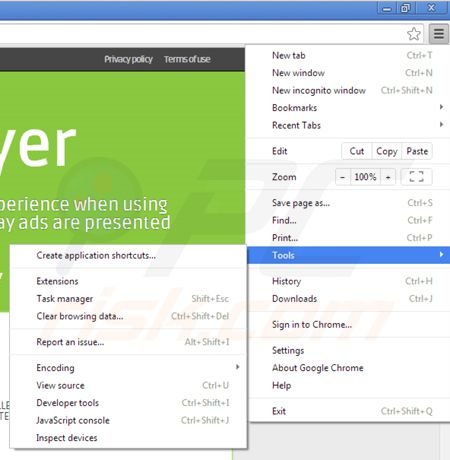Open a New incognito window
450x460 pixels.
point(348,90)
